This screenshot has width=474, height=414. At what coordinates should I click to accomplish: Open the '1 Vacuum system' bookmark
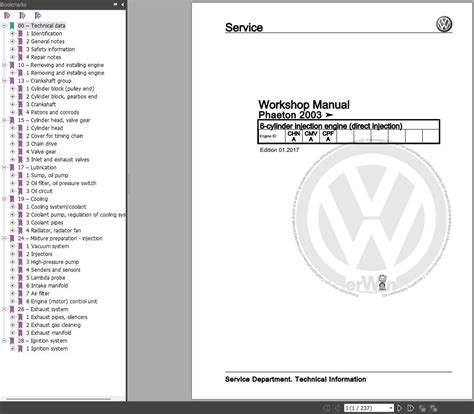coord(48,246)
